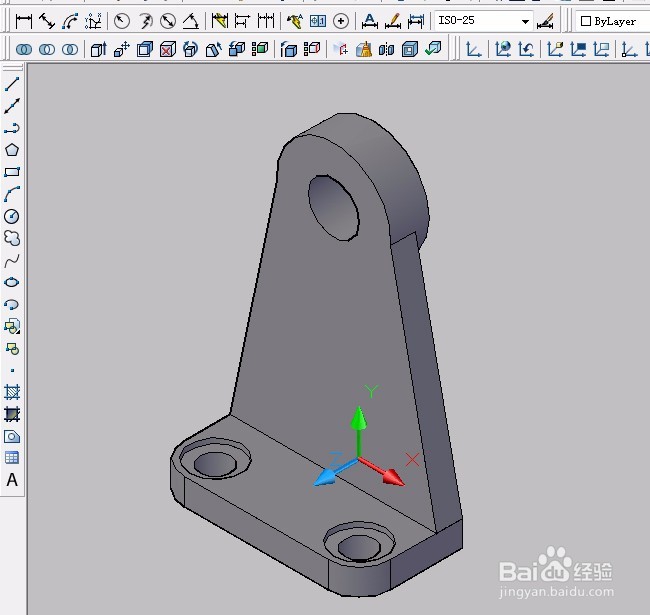
Task: Select the Offset Faces tool
Action: (145, 49)
